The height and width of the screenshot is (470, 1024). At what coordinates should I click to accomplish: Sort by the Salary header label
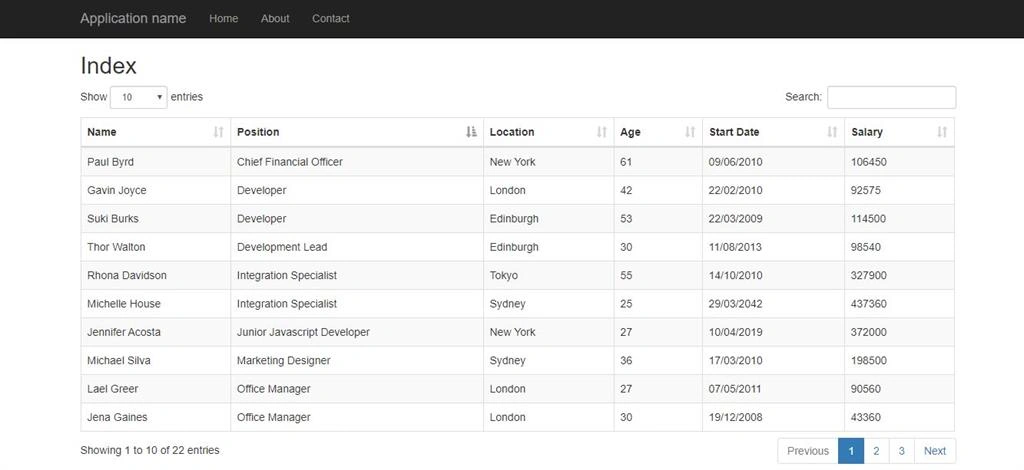(867, 133)
